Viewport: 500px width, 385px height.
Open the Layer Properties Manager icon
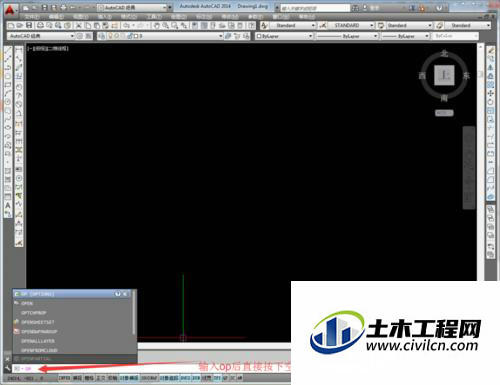tap(102, 36)
